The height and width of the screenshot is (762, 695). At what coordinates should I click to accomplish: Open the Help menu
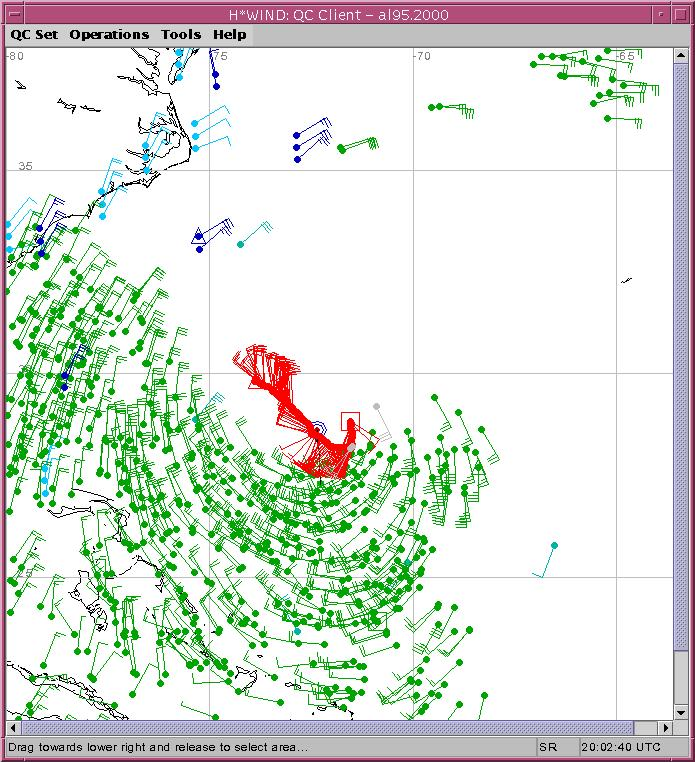[x=229, y=34]
